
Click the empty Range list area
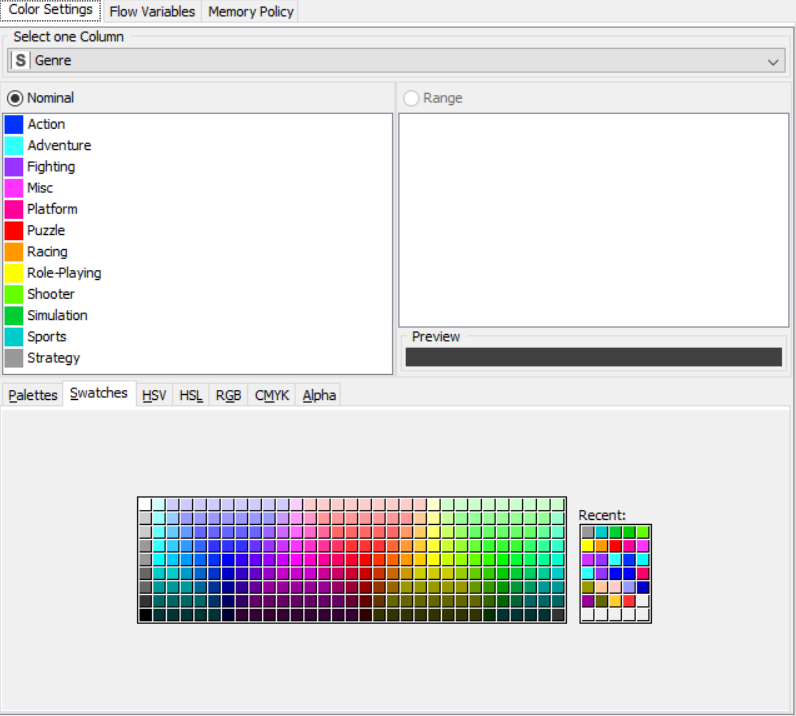[593, 220]
